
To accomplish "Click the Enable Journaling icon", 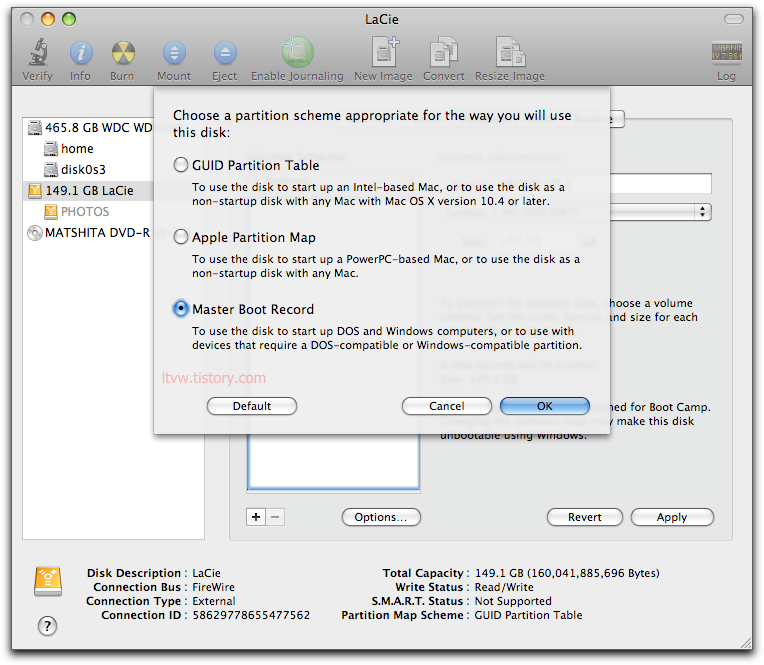I will click(x=297, y=52).
